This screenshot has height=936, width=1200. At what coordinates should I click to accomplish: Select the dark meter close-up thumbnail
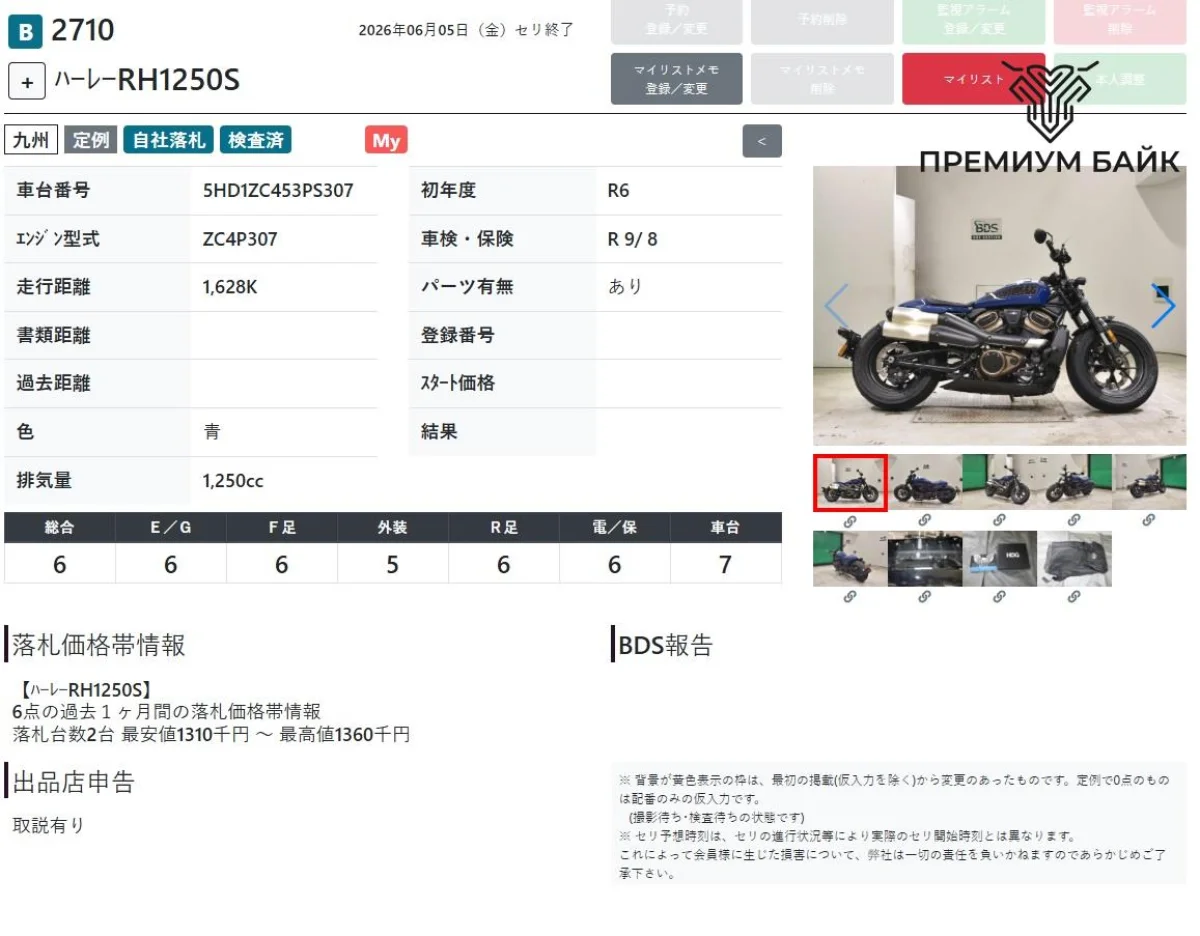click(925, 559)
